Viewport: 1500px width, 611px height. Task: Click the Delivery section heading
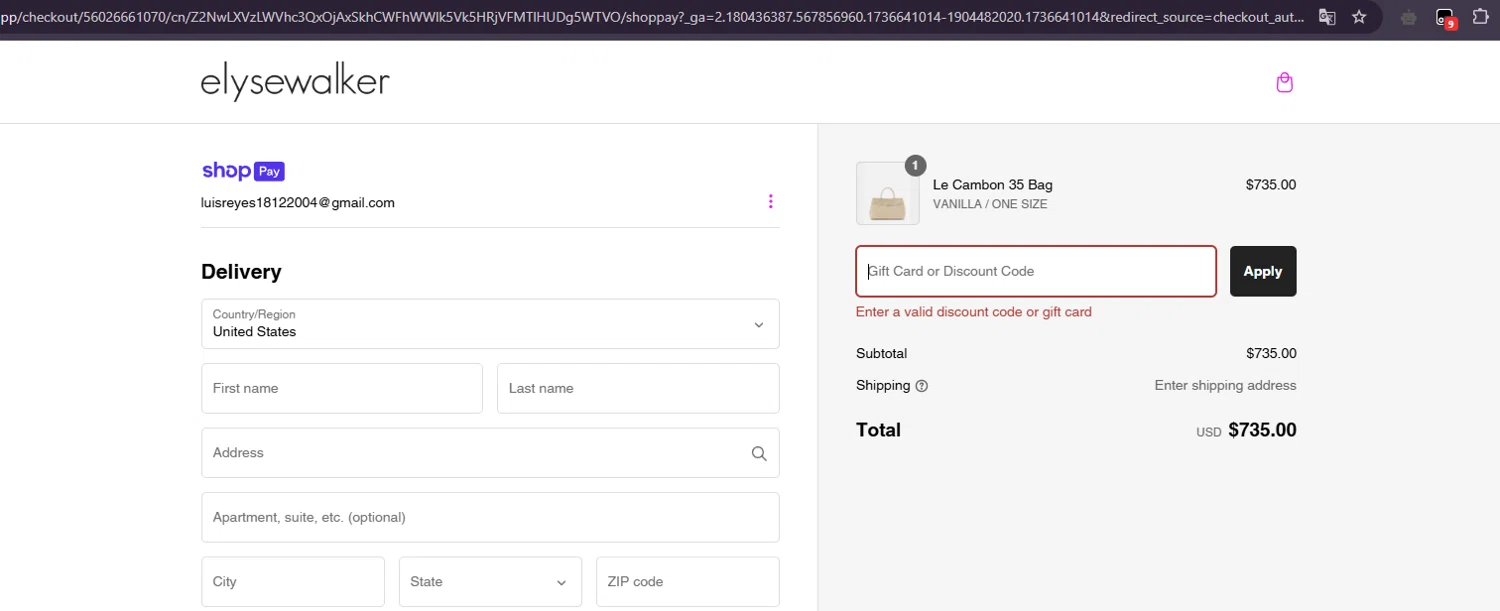[x=241, y=272]
